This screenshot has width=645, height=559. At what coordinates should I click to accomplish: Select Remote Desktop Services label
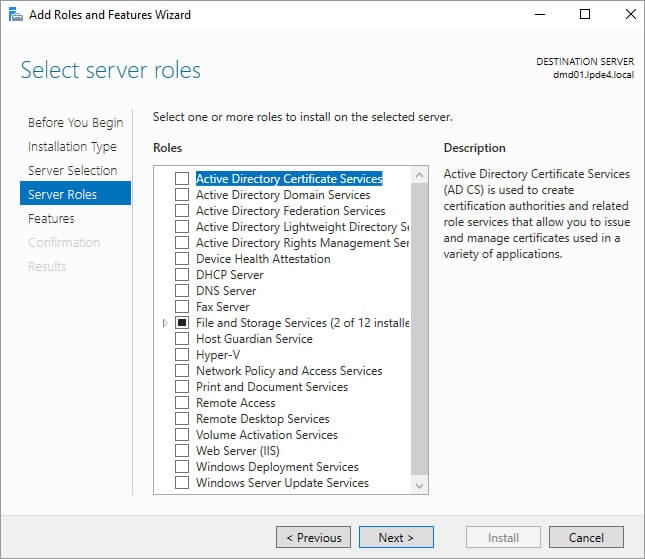pos(263,419)
